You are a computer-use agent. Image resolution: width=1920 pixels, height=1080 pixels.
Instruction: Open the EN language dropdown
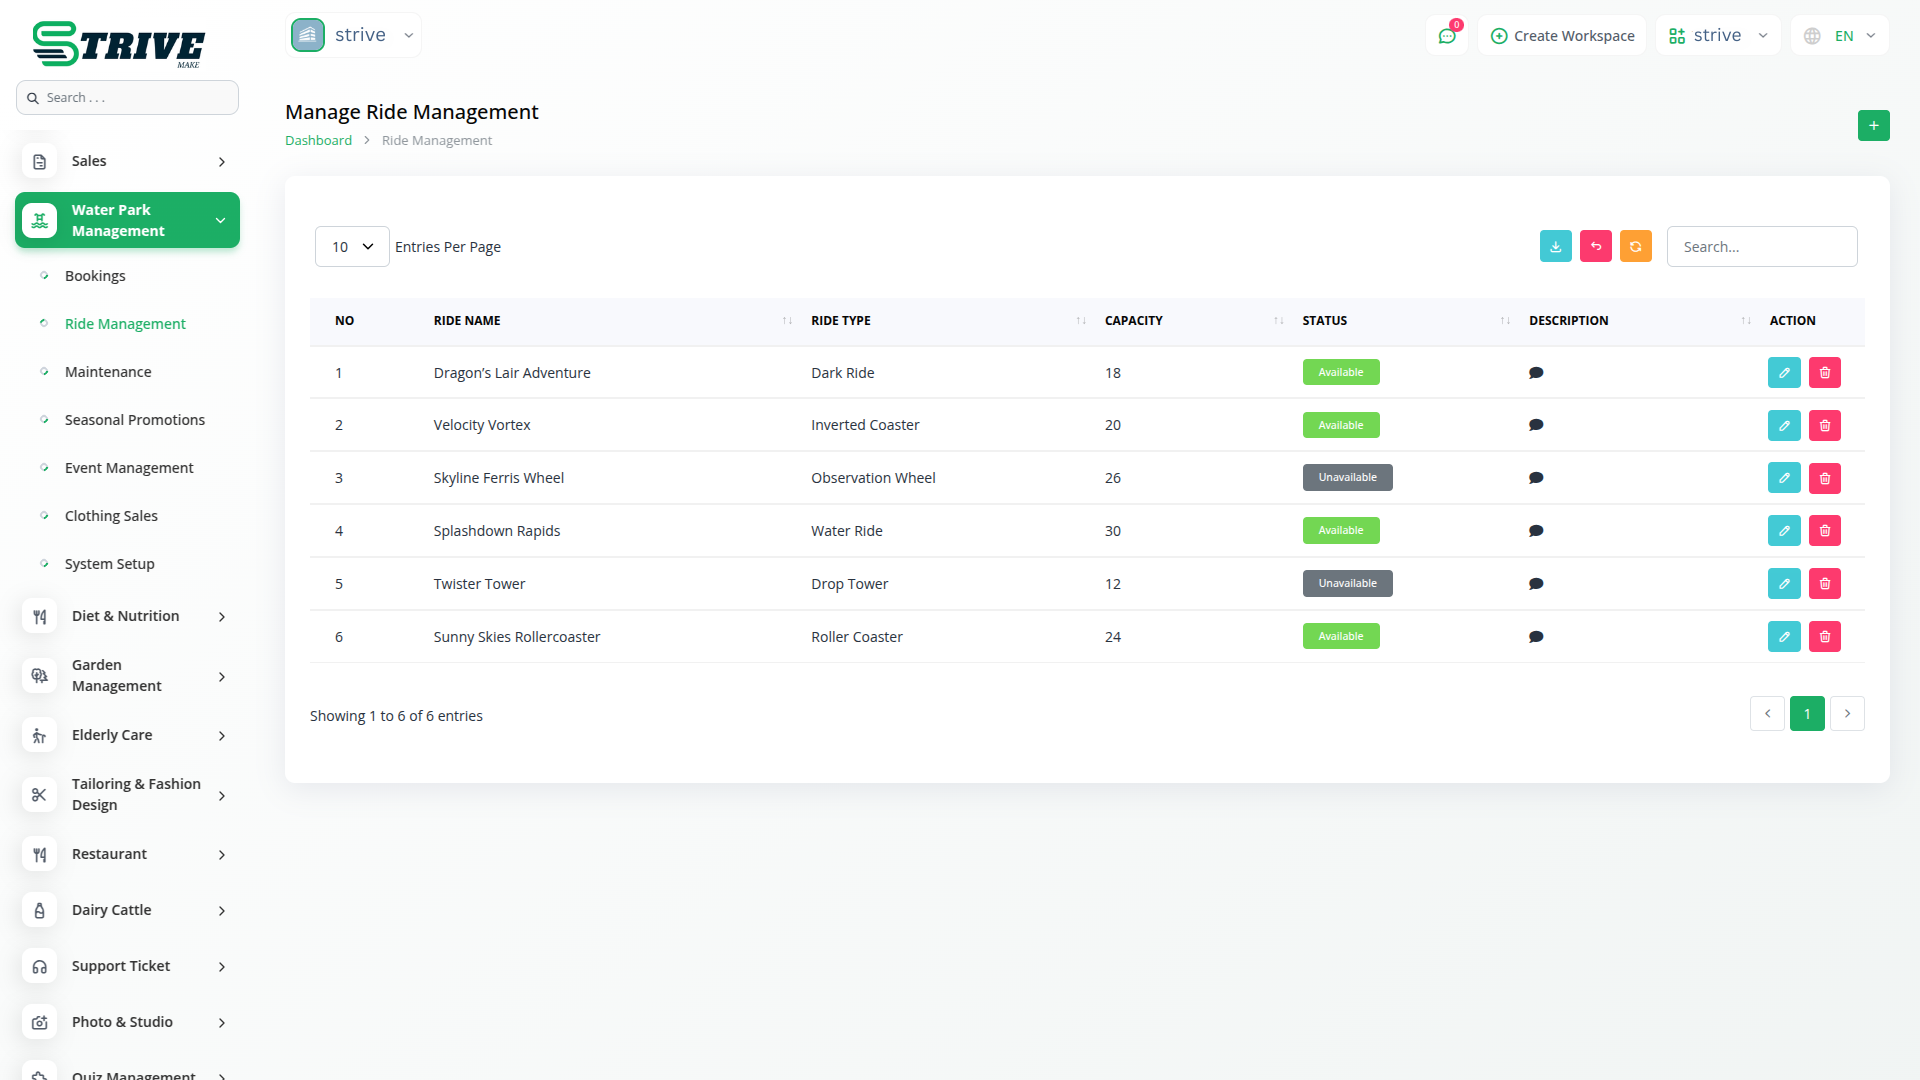1842,36
